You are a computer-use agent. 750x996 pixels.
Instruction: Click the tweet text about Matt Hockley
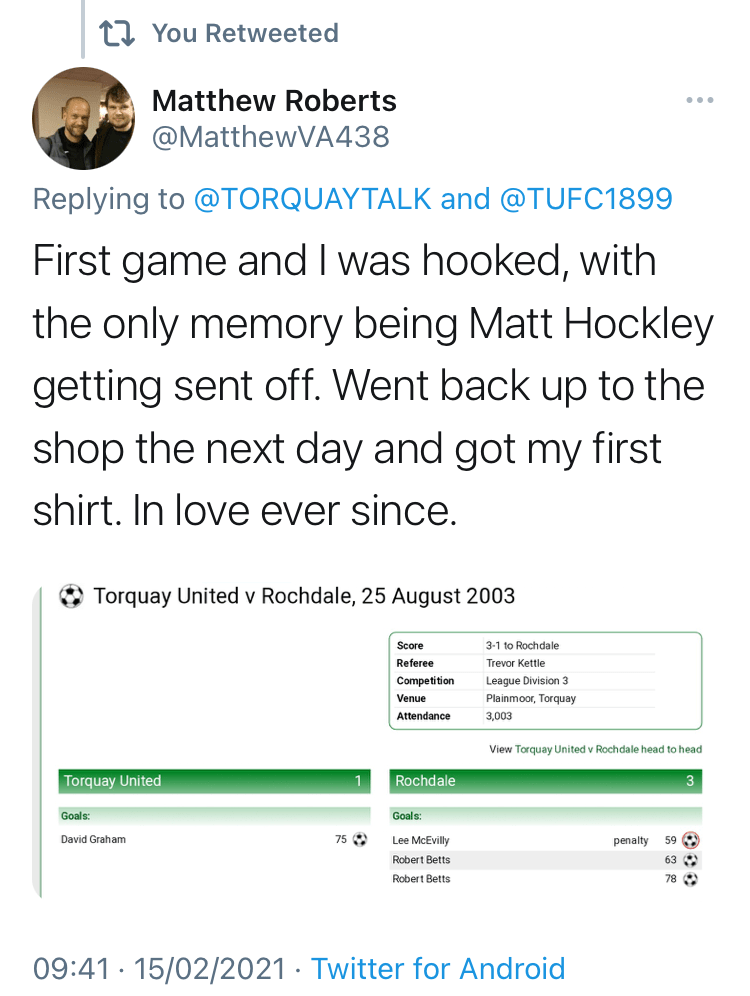click(374, 386)
